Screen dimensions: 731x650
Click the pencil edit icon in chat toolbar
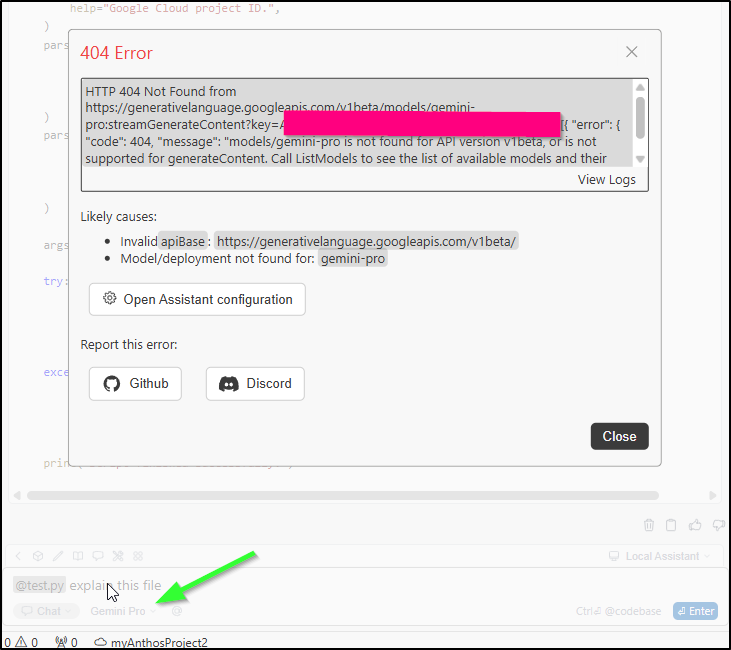pyautogui.click(x=58, y=556)
